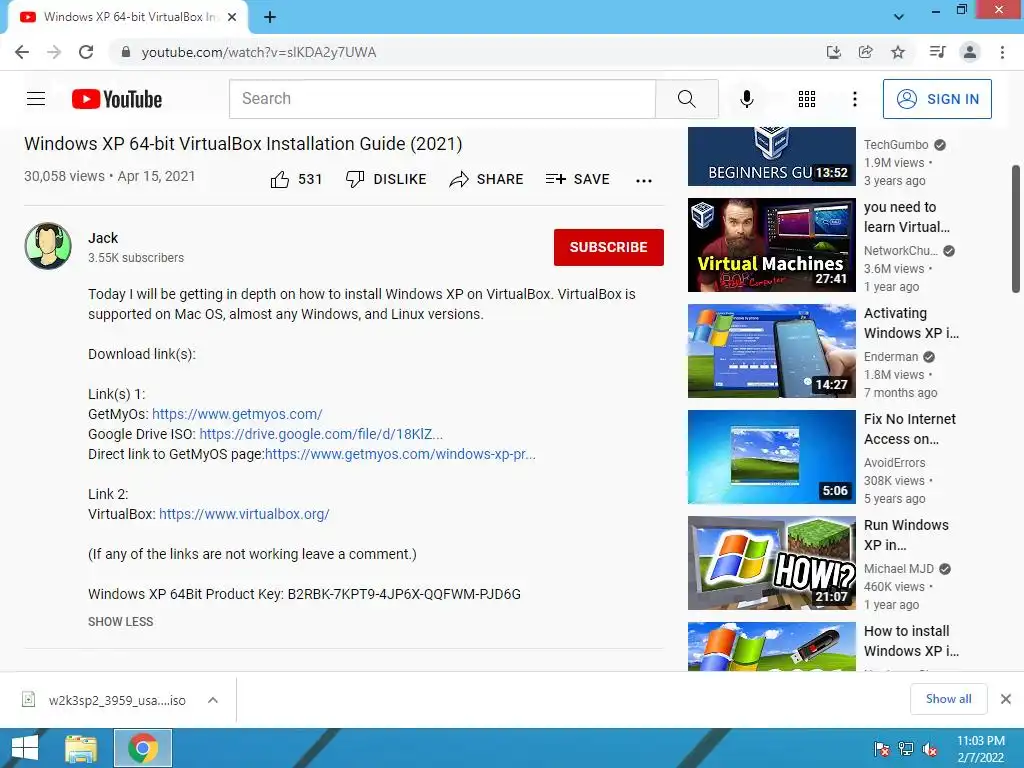Open the TechGumbo channel name
The width and height of the screenshot is (1024, 768).
(896, 145)
